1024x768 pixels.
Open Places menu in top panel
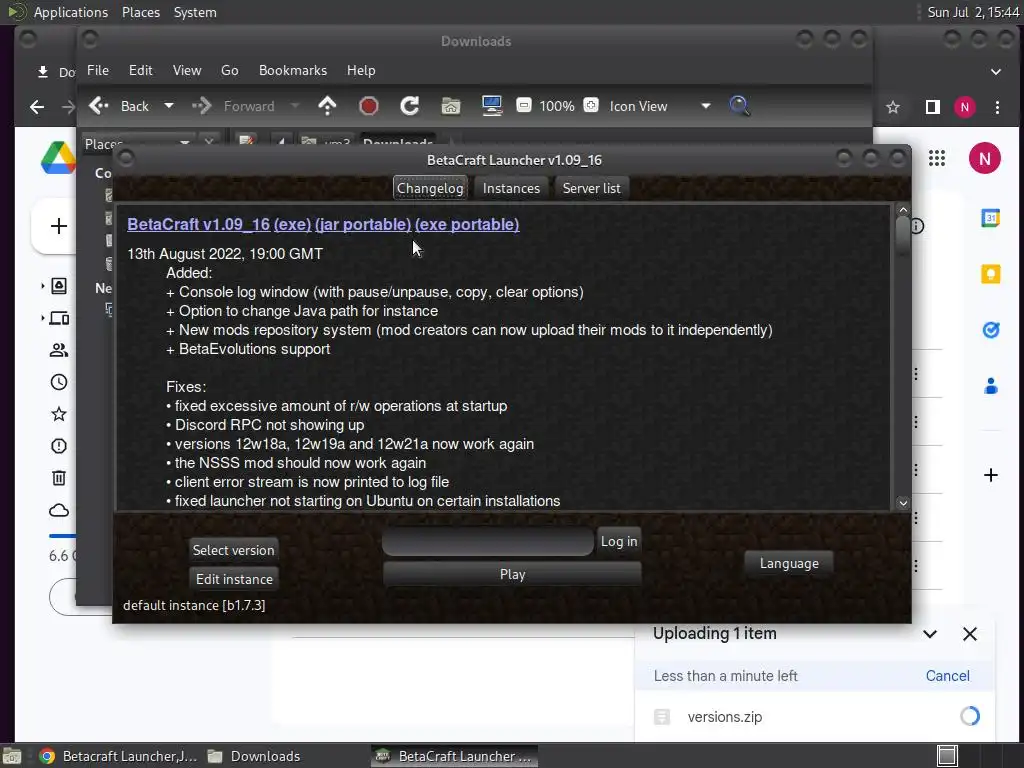click(140, 12)
